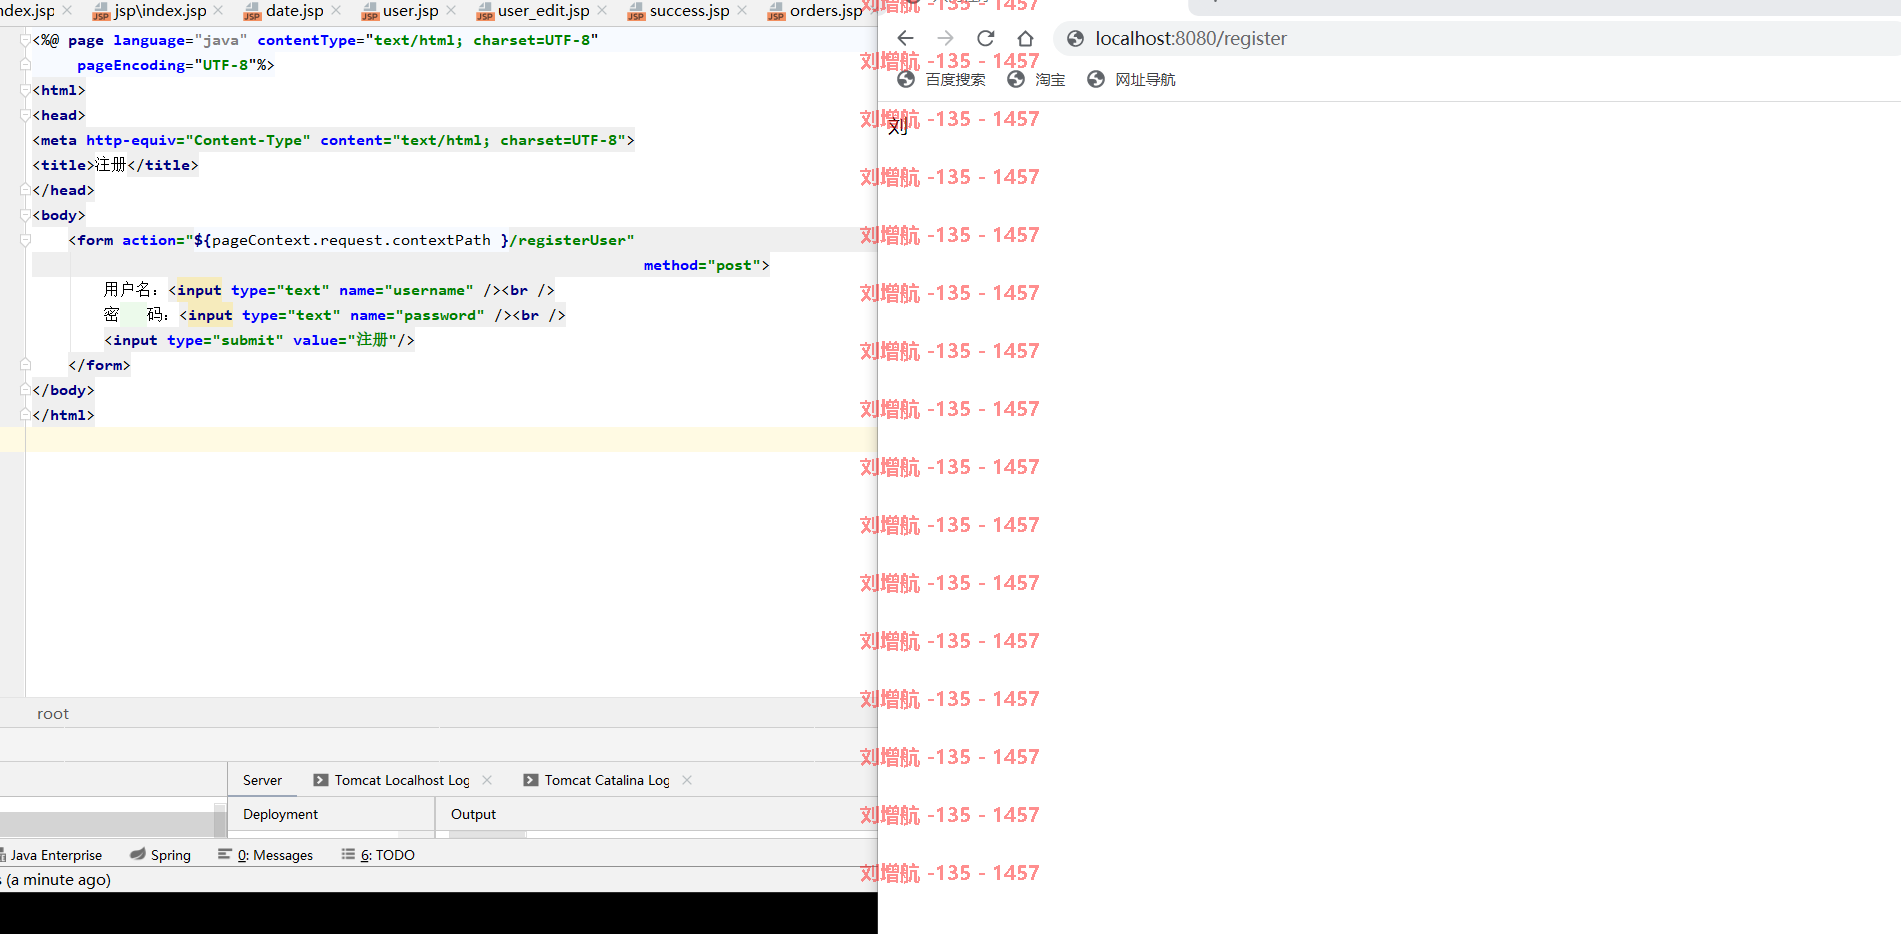Screen dimensions: 1901x934
Task: Collapse the page directive fold marker
Action: pyautogui.click(x=25, y=40)
